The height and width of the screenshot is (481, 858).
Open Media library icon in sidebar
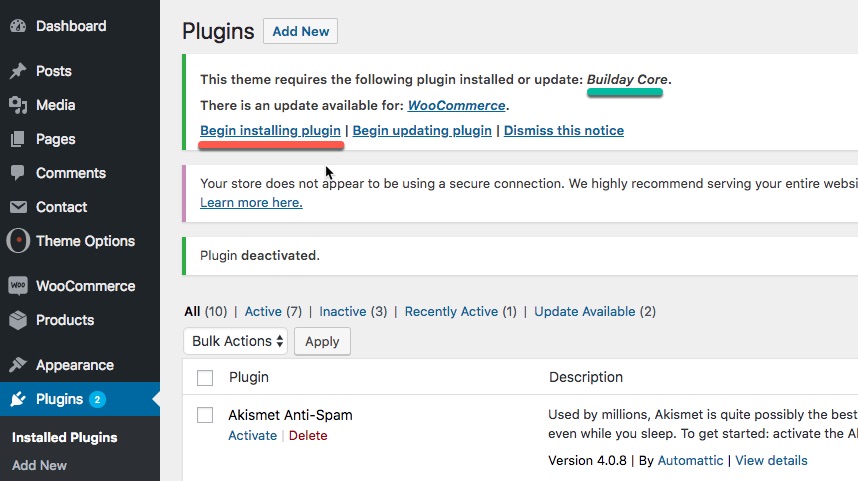click(18, 105)
